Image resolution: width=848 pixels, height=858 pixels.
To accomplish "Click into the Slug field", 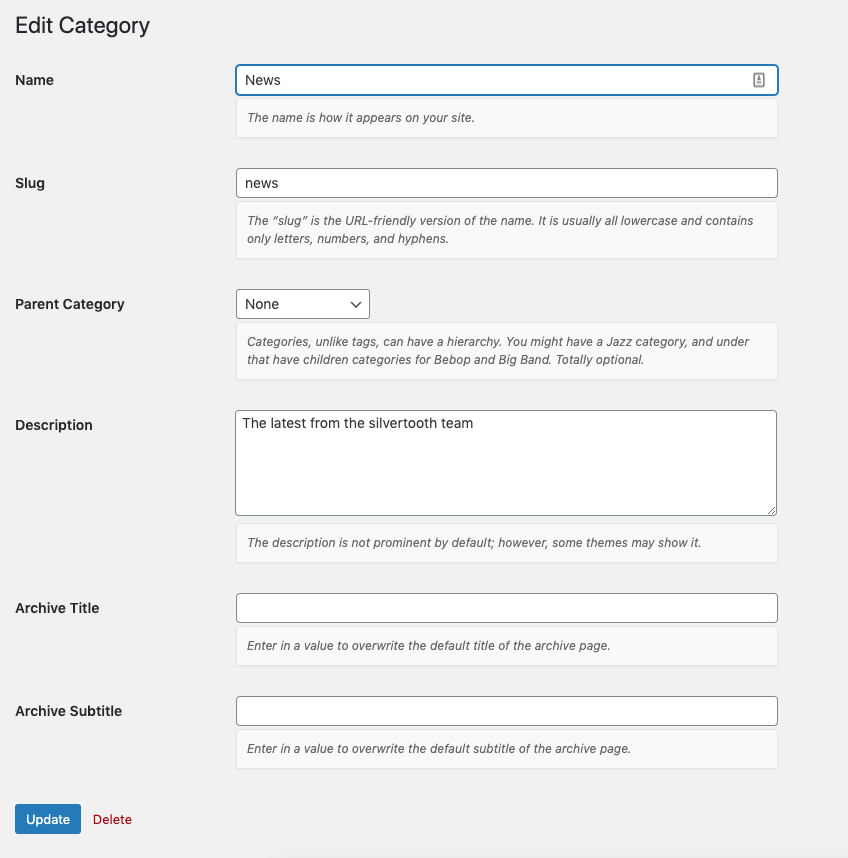I will tap(507, 183).
